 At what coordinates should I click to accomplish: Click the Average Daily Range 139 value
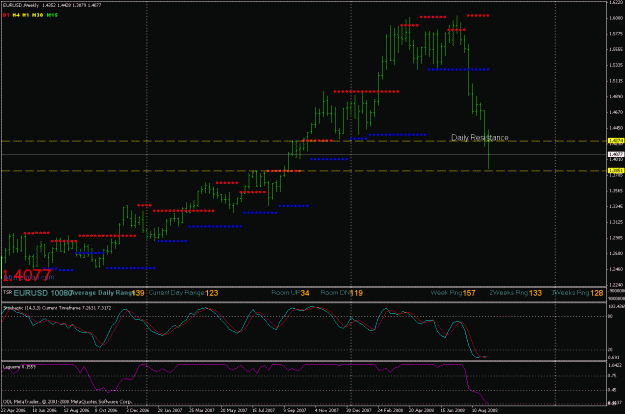pos(138,293)
